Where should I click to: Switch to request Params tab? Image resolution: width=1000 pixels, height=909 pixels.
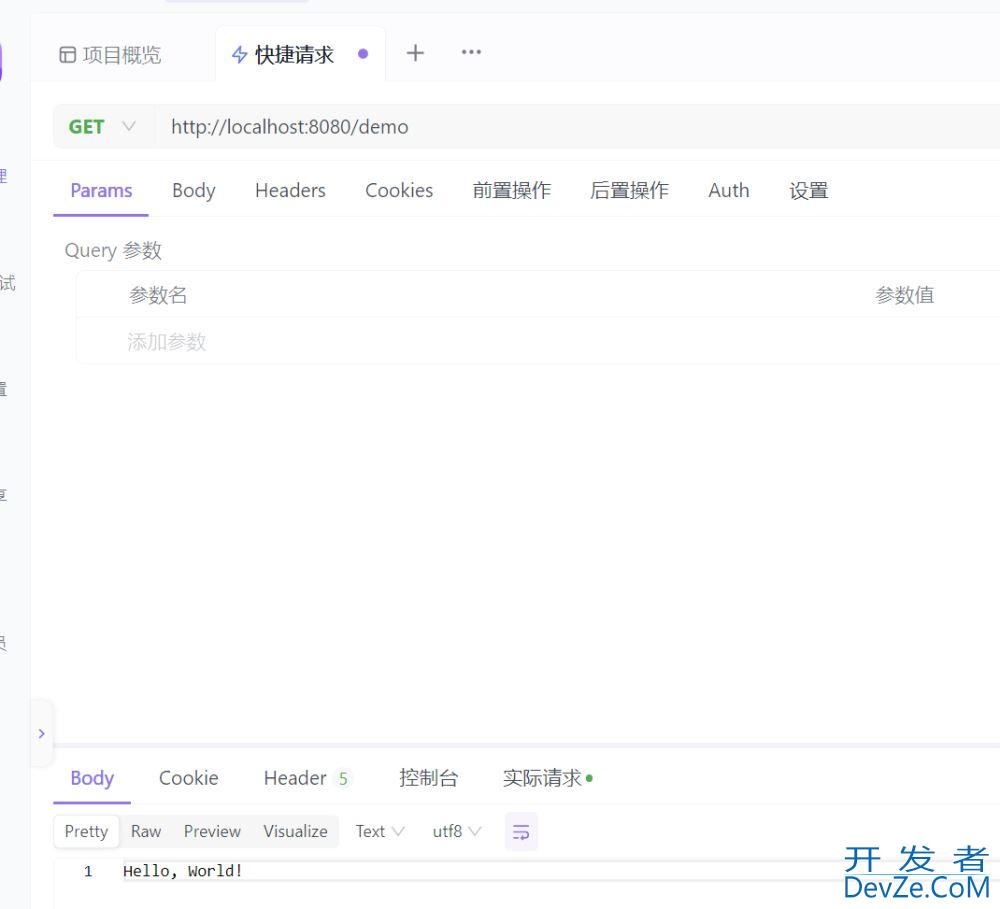(101, 190)
